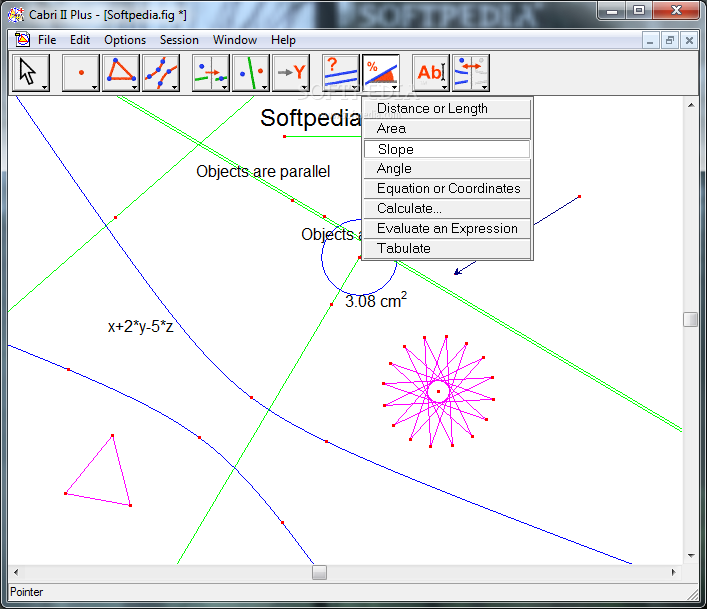707x609 pixels.
Task: Expand the Text Ab toolbox dropdown arrow
Action: (x=445, y=87)
